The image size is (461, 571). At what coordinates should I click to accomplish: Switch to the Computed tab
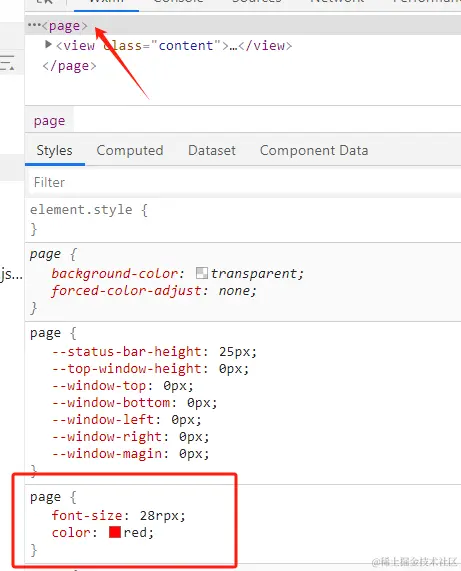click(130, 150)
